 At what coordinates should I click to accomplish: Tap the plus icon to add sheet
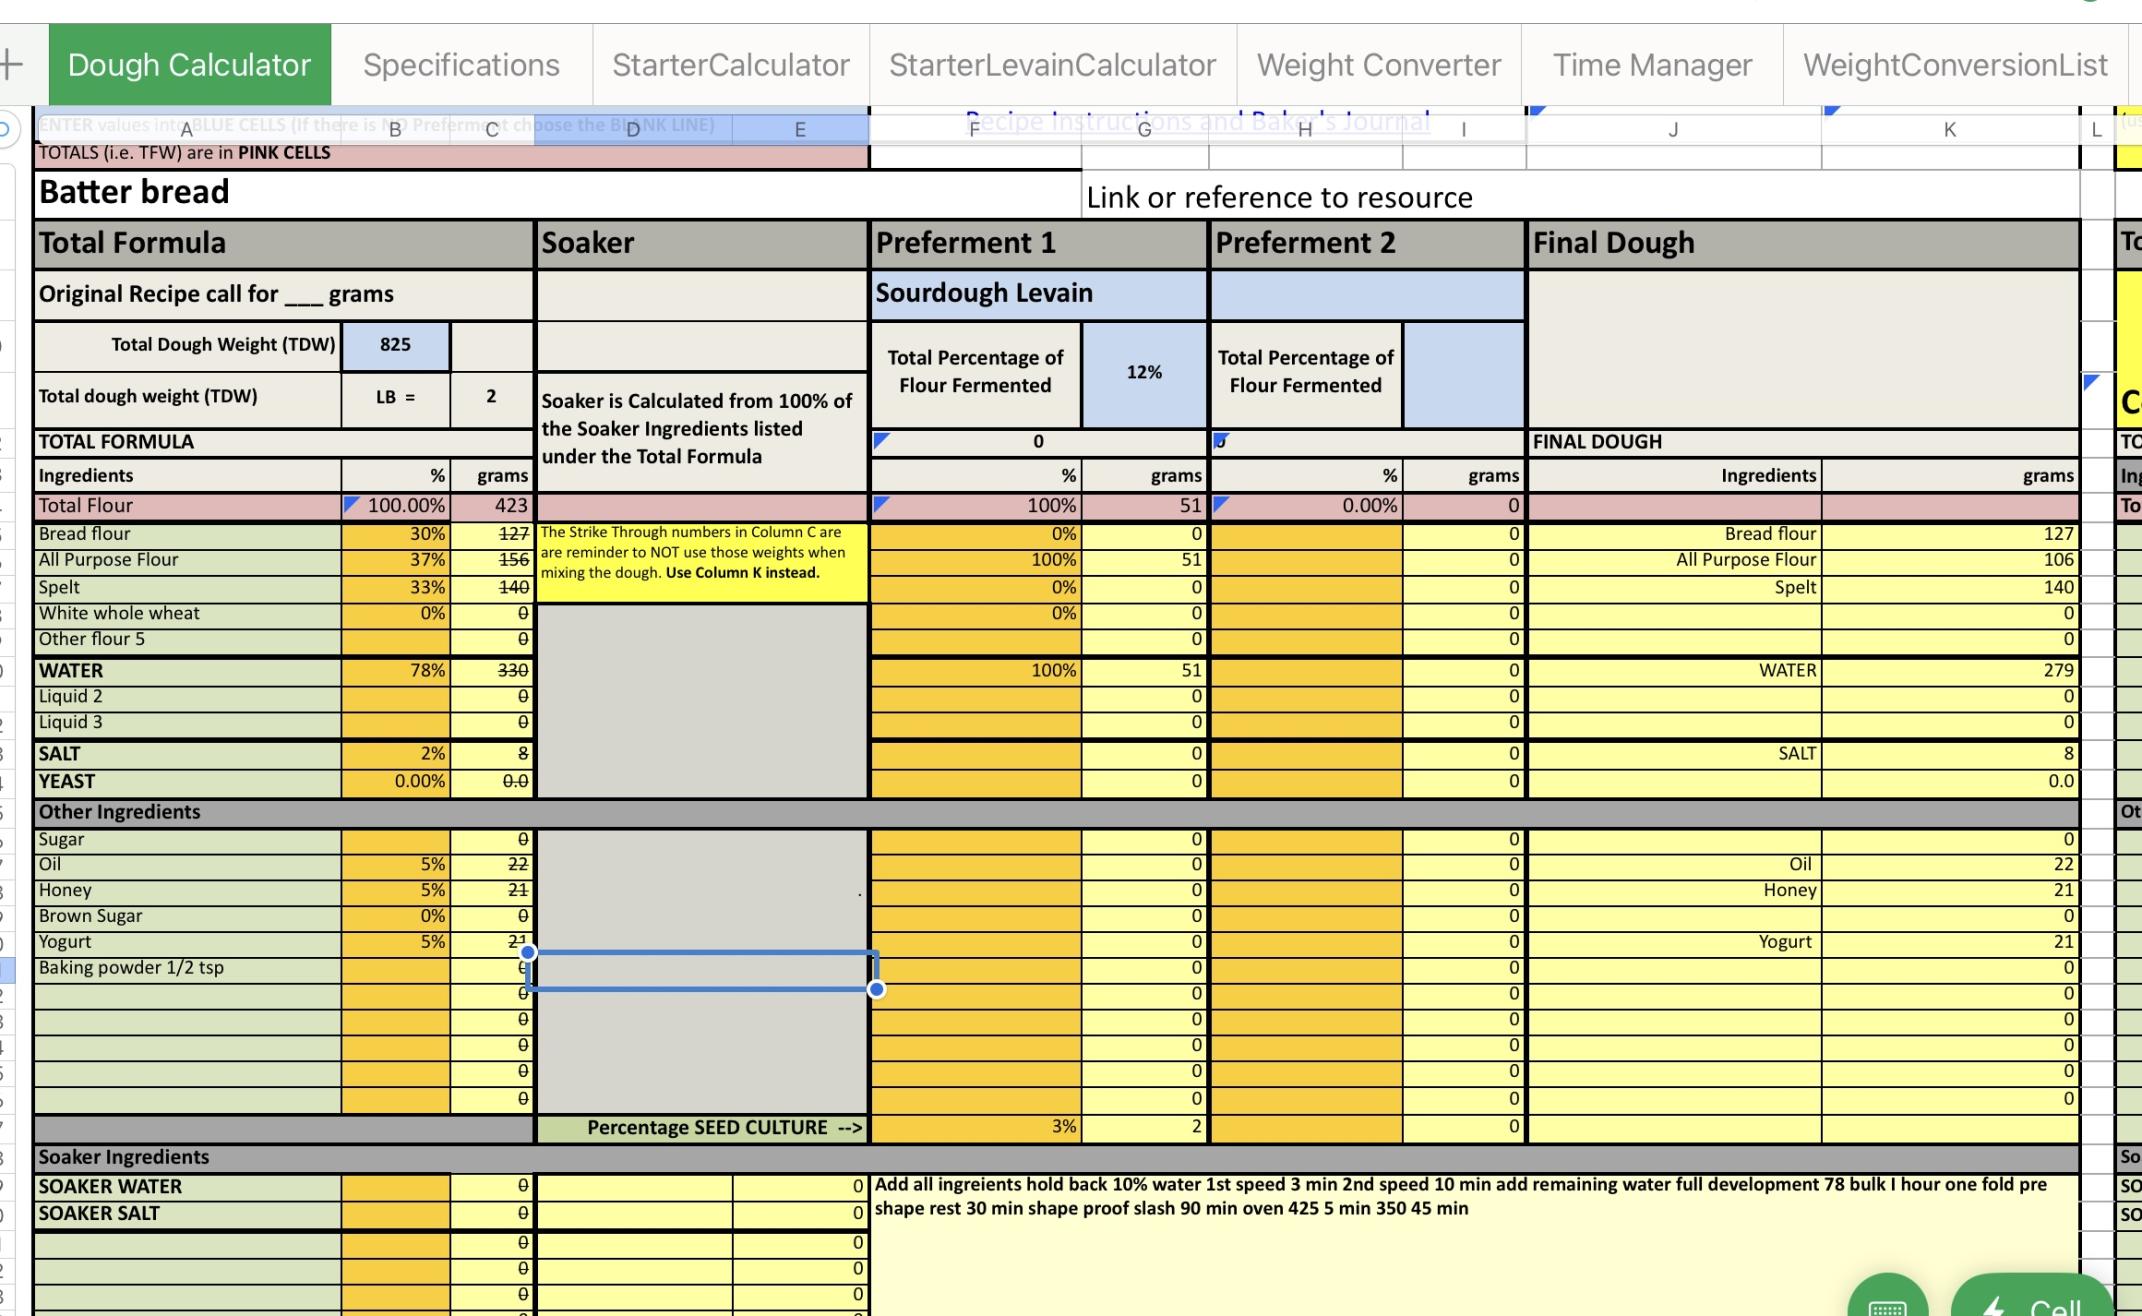pos(12,65)
